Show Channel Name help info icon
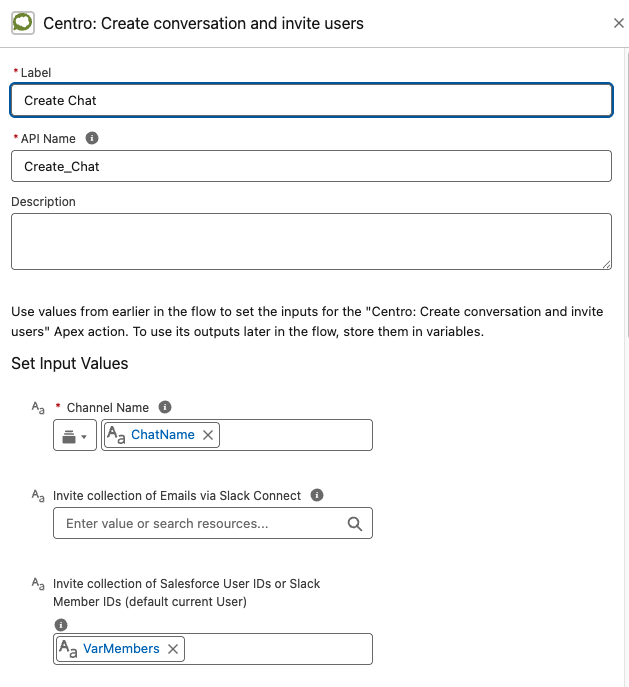The width and height of the screenshot is (629, 687). pos(165,407)
